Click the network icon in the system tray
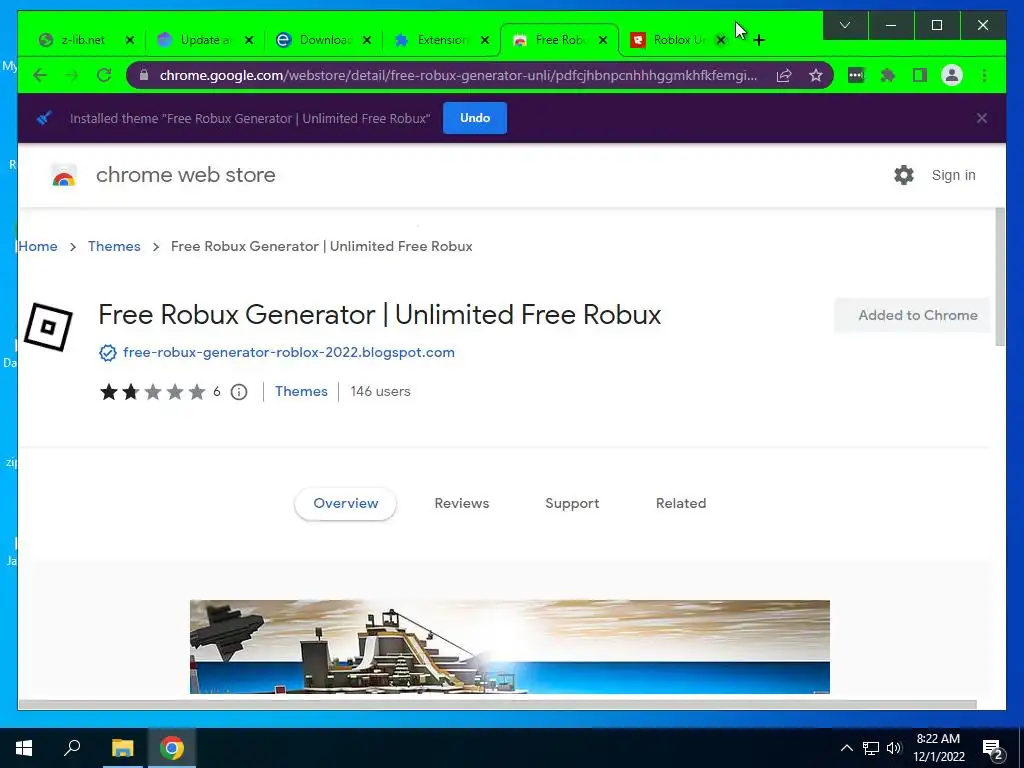 [871, 748]
